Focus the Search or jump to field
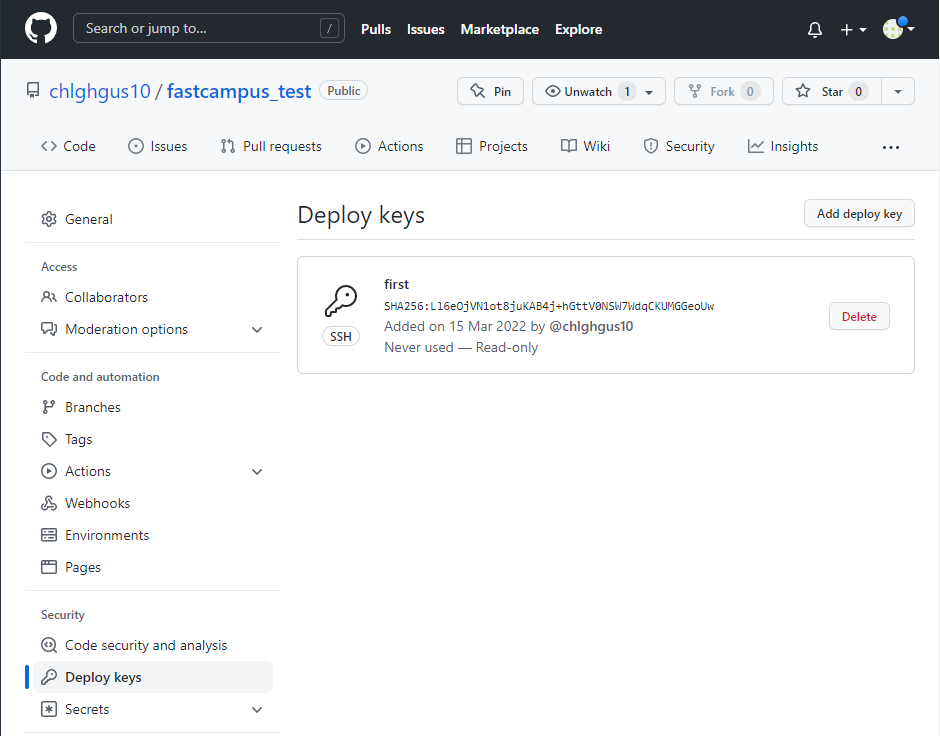940x736 pixels. [209, 28]
